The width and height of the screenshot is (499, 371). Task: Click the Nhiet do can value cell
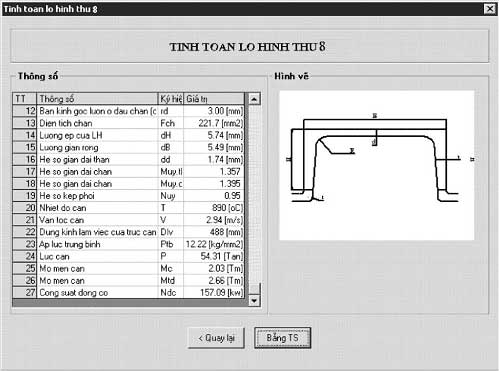tap(214, 208)
